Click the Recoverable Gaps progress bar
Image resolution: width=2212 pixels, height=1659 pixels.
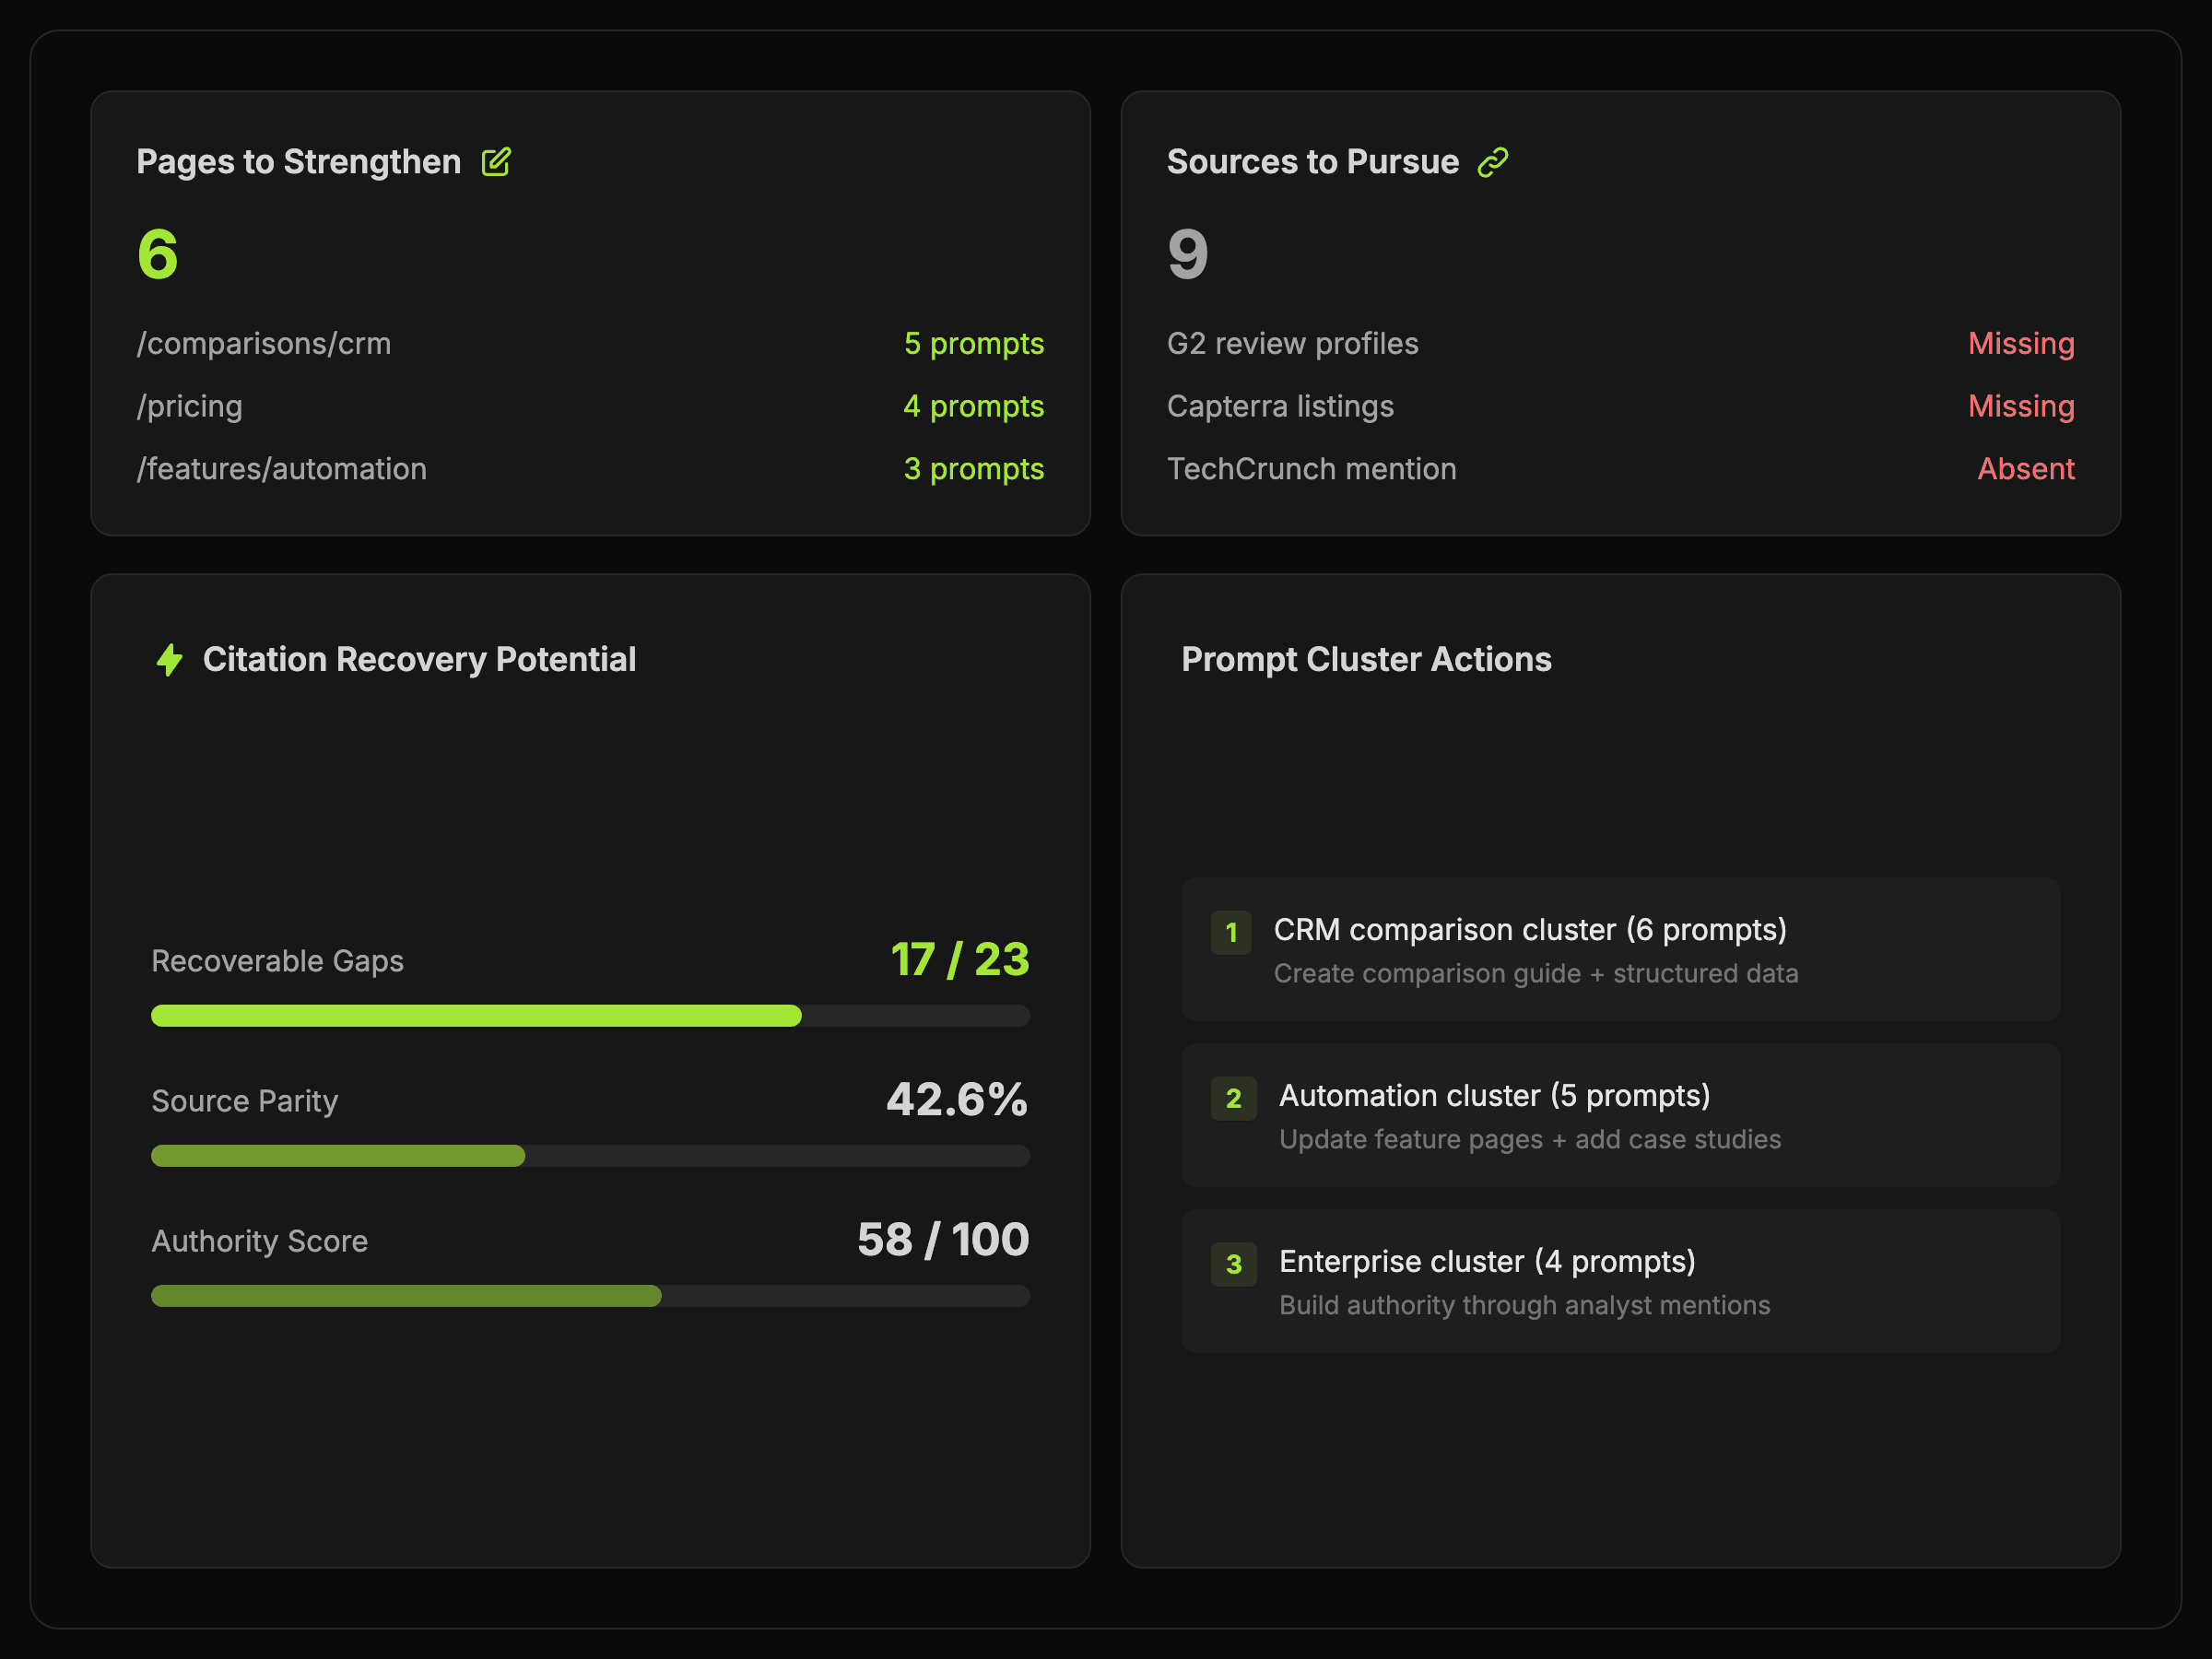pos(590,1016)
